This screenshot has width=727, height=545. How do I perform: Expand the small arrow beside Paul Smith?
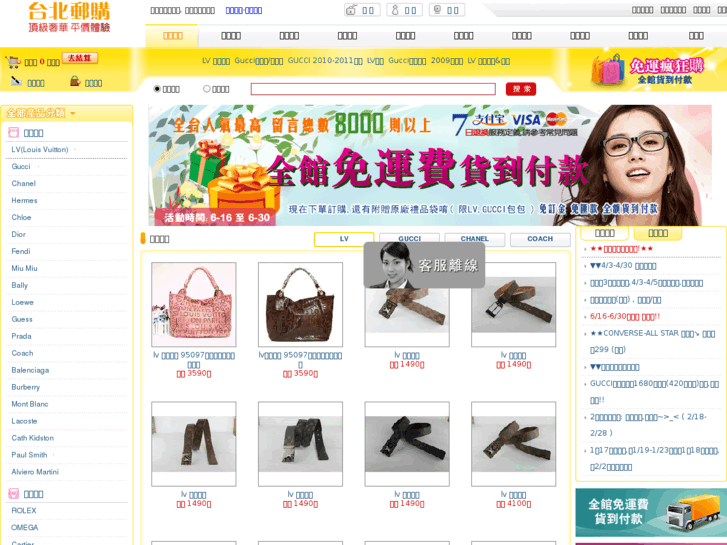[54, 455]
